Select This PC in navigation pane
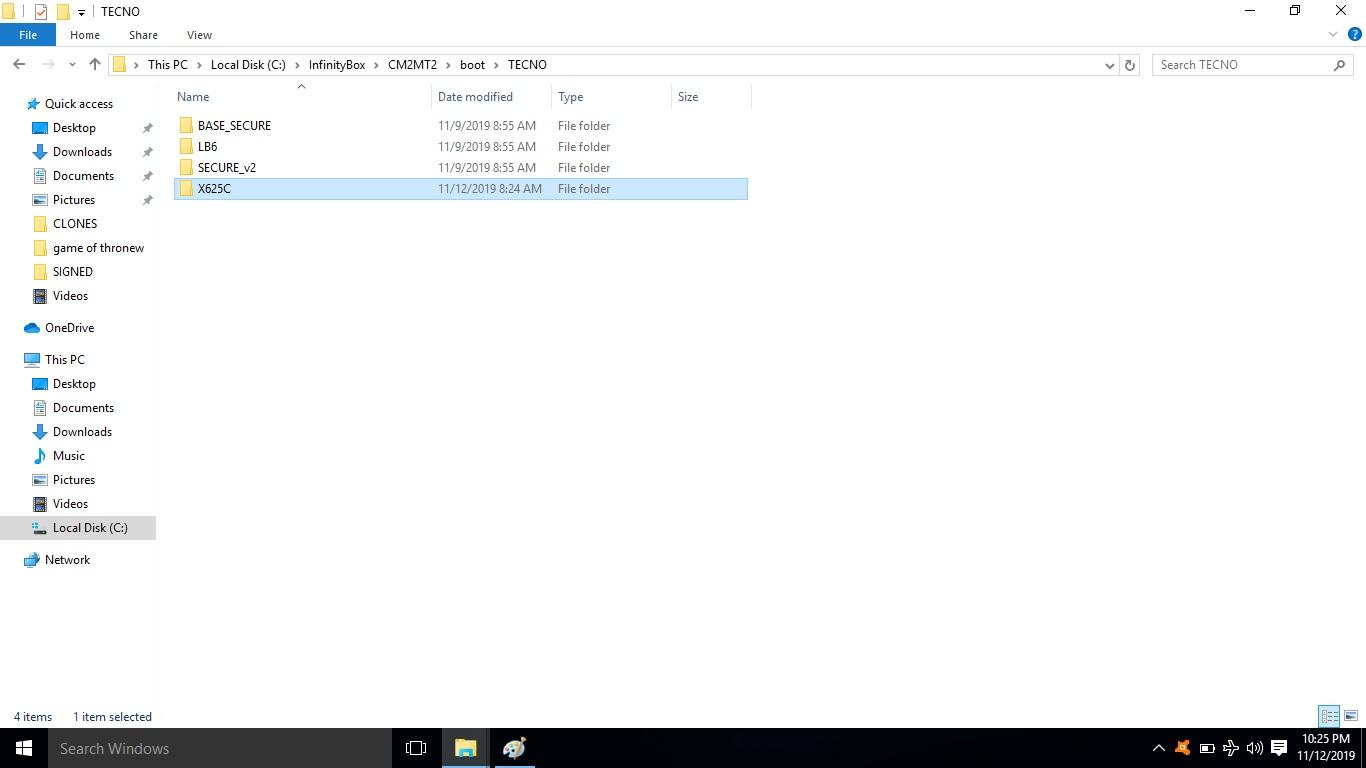Viewport: 1366px width, 768px height. (x=64, y=360)
